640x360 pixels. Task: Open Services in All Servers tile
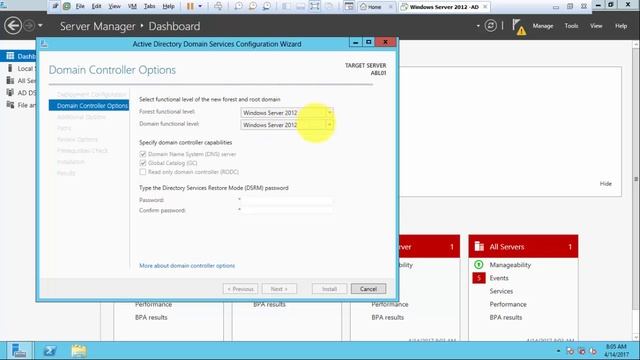(501, 291)
